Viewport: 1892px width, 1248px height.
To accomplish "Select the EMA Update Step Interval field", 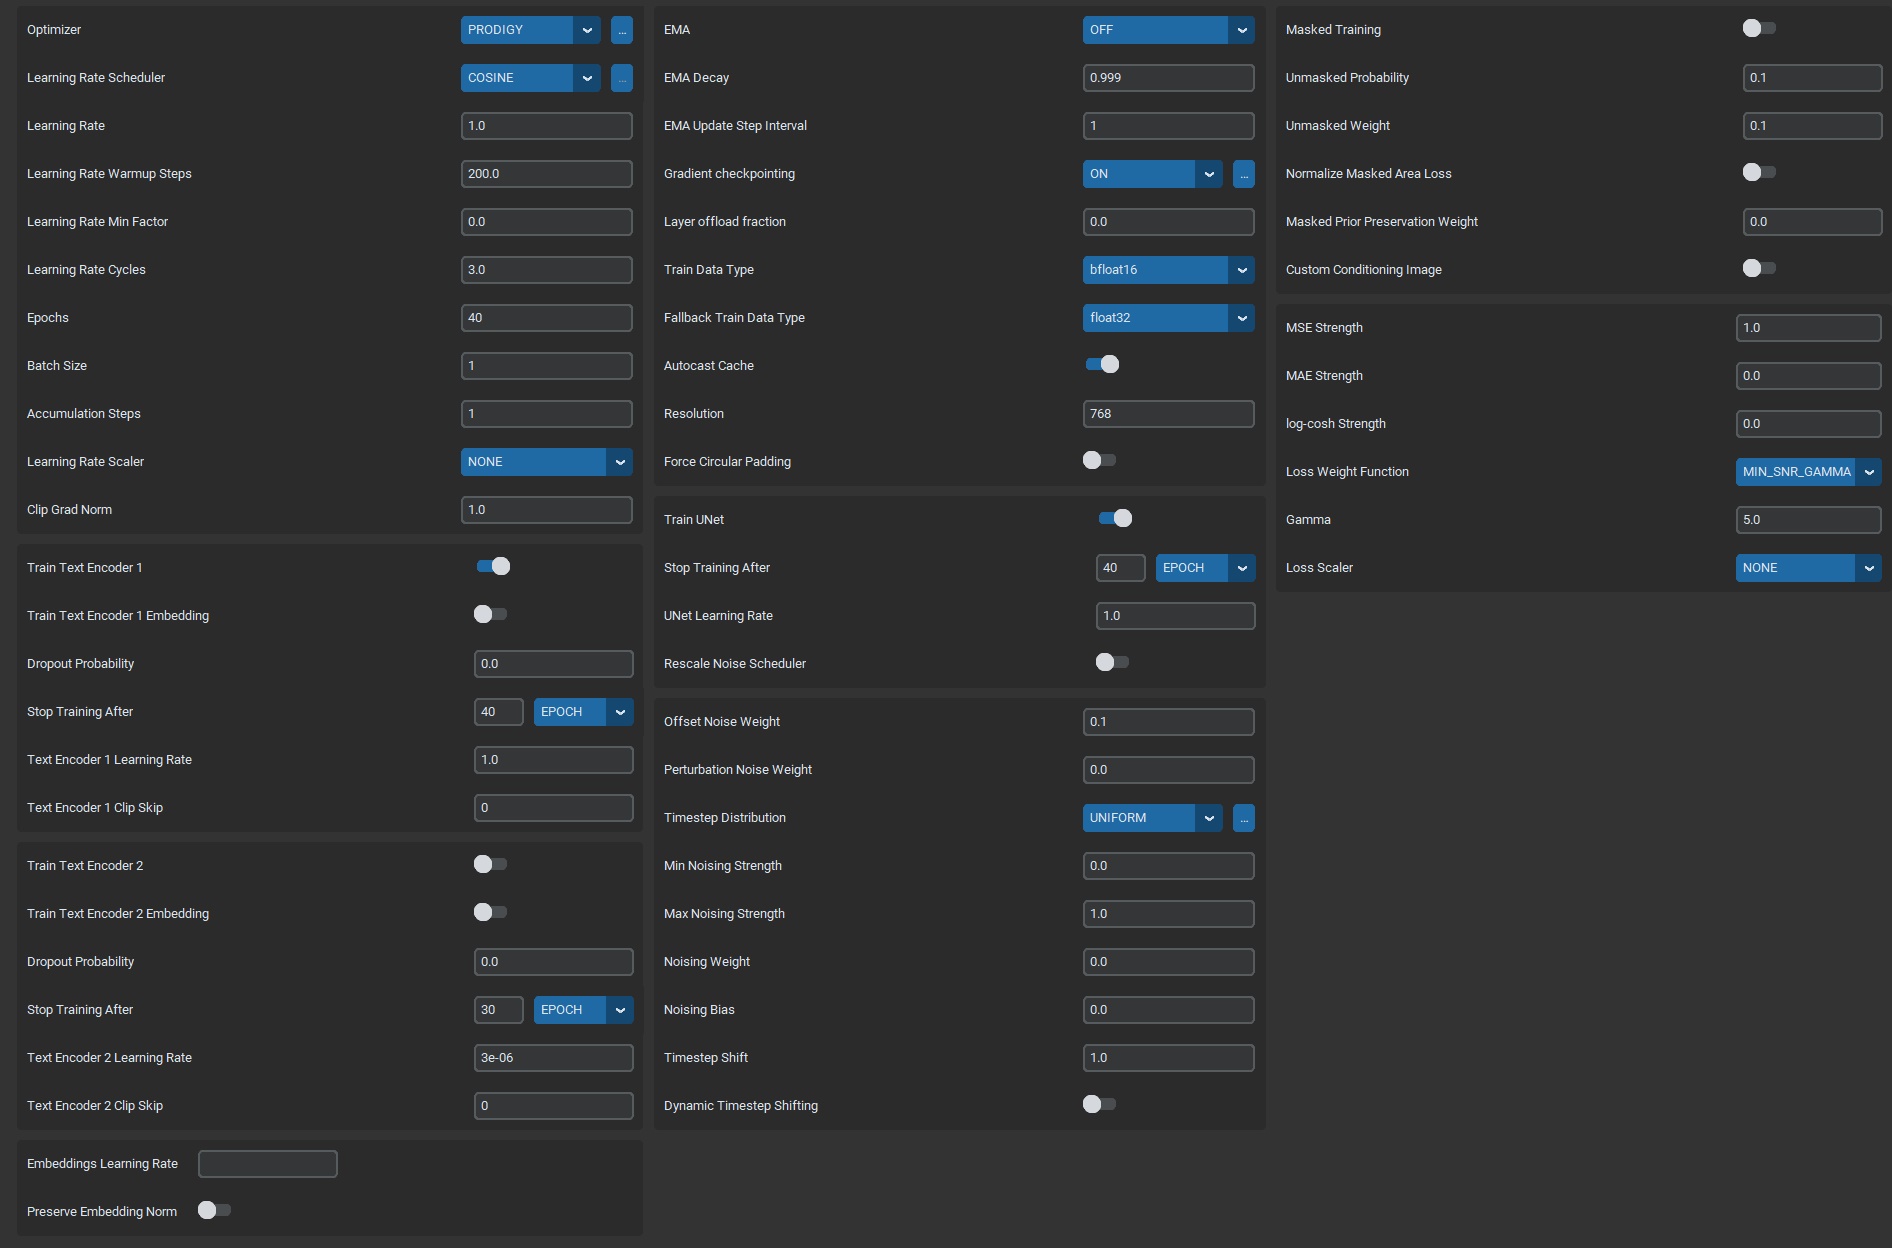I will [x=1169, y=126].
